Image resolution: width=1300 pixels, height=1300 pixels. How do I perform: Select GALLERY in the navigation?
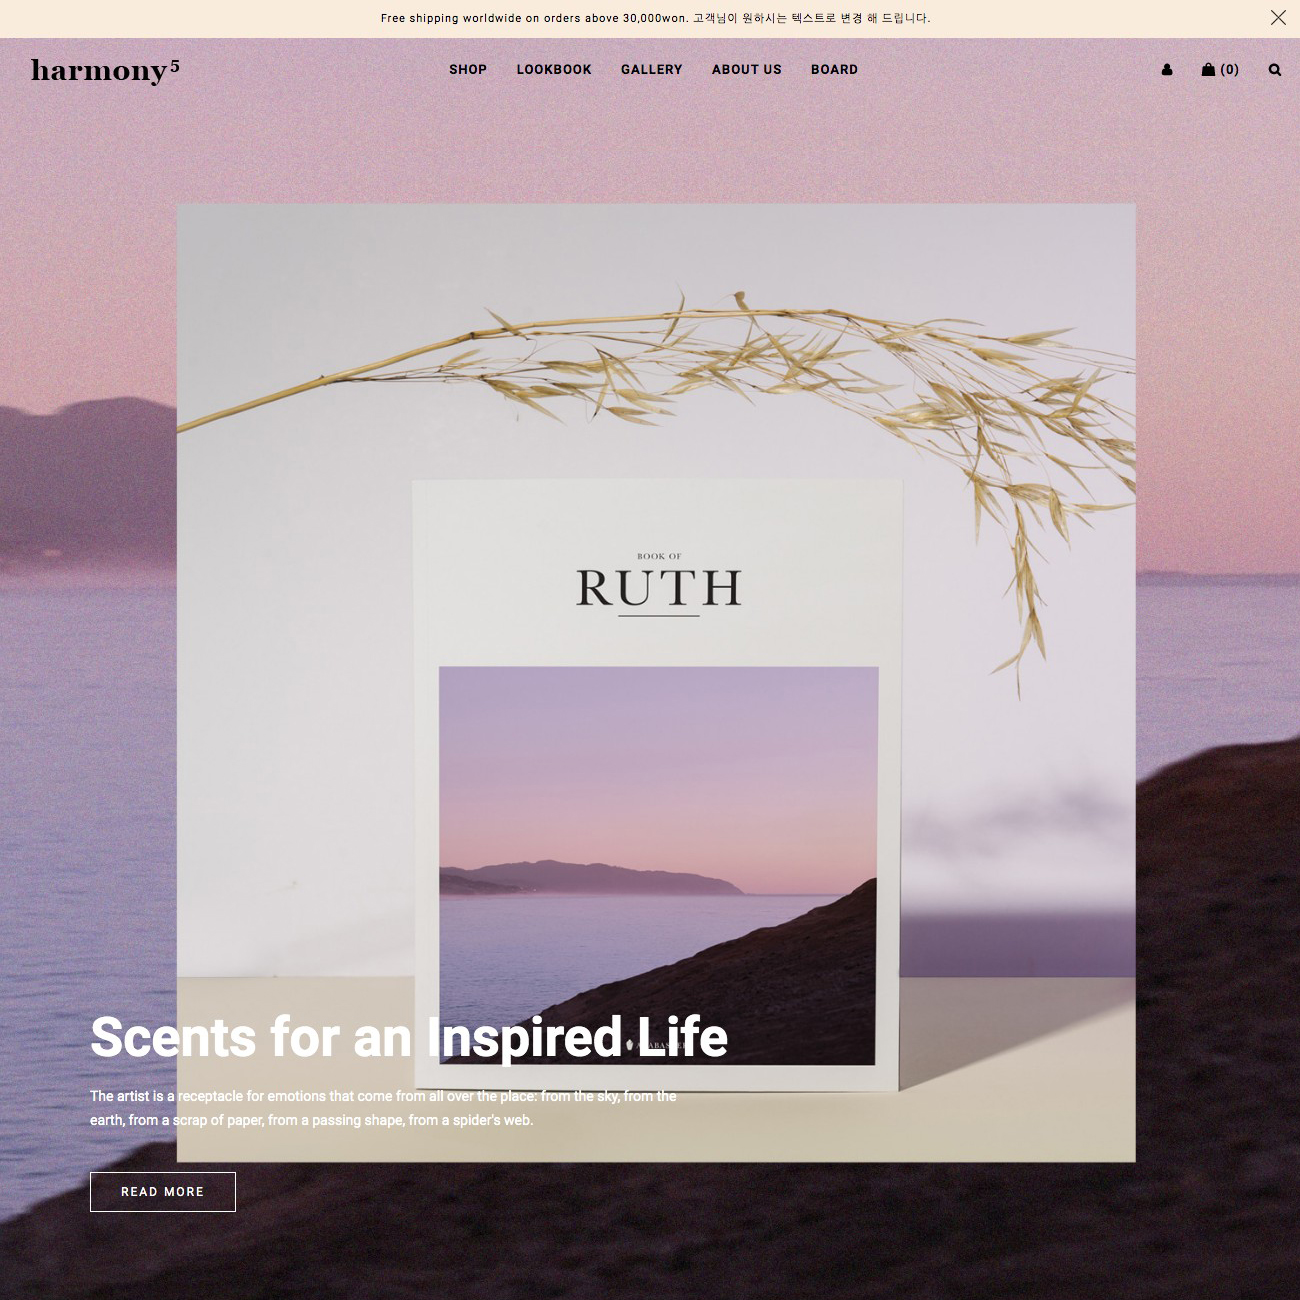click(x=652, y=70)
